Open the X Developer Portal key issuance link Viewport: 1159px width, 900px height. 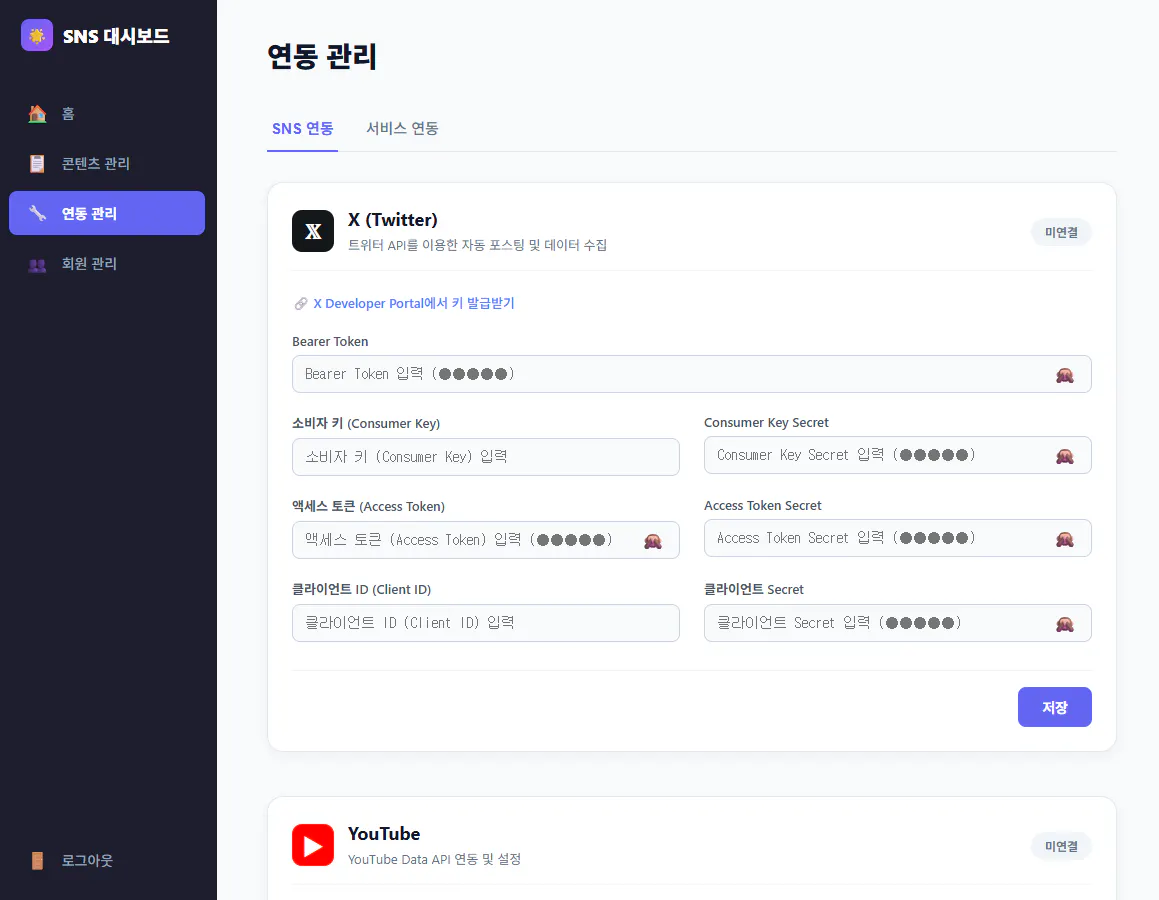415,303
